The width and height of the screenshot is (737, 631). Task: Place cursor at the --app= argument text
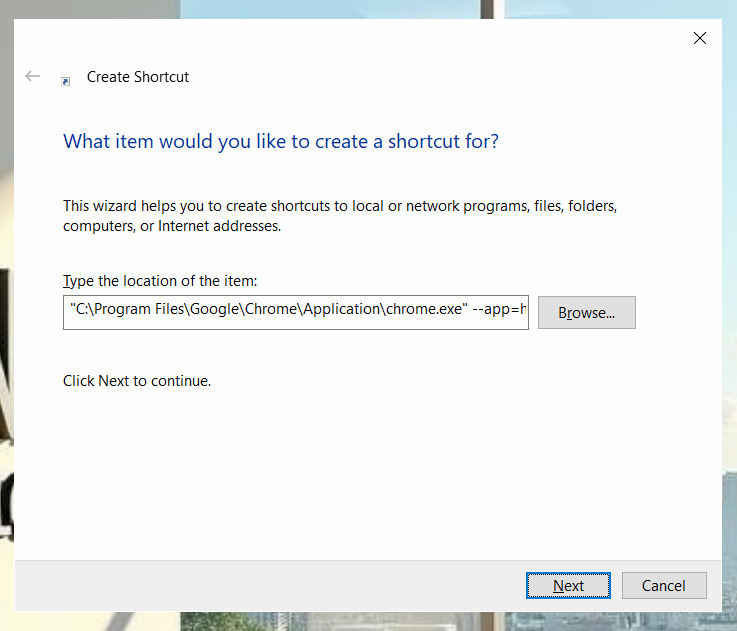pos(497,310)
